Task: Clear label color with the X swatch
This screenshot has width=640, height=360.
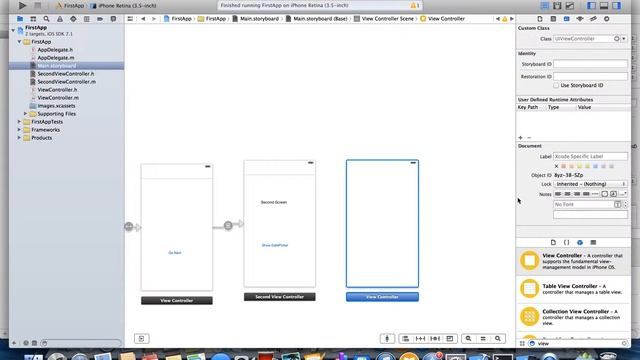Action: point(556,166)
